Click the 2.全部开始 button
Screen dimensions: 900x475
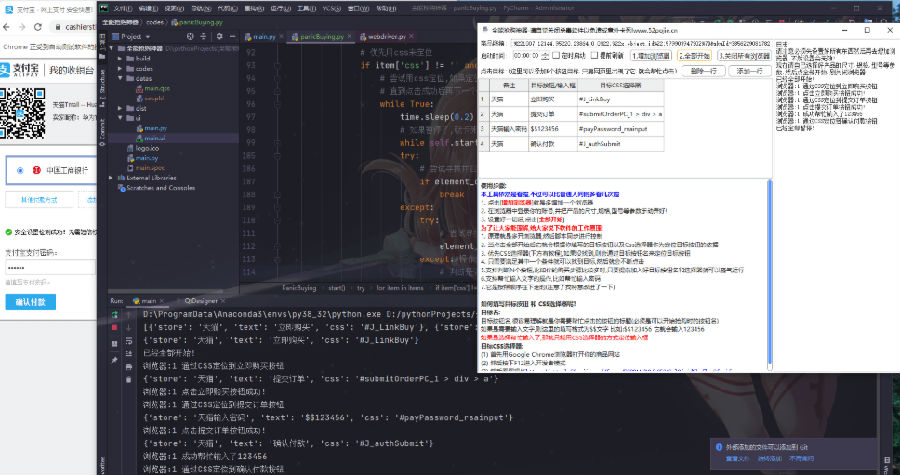698,55
